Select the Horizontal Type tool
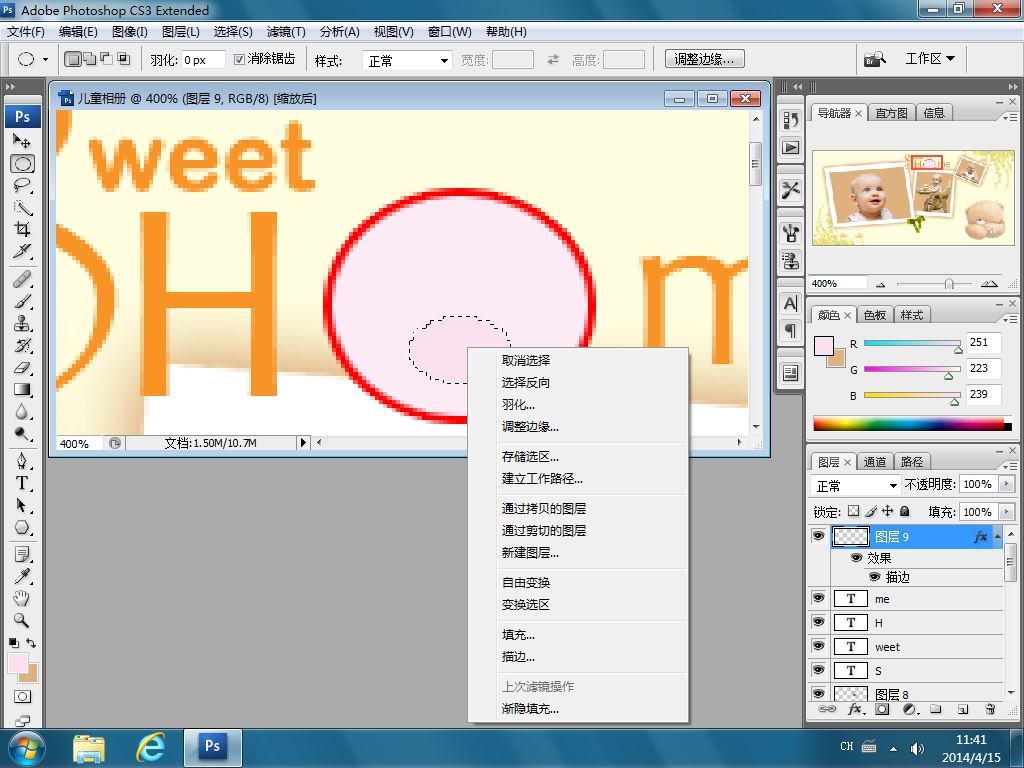1024x768 pixels. pos(22,483)
